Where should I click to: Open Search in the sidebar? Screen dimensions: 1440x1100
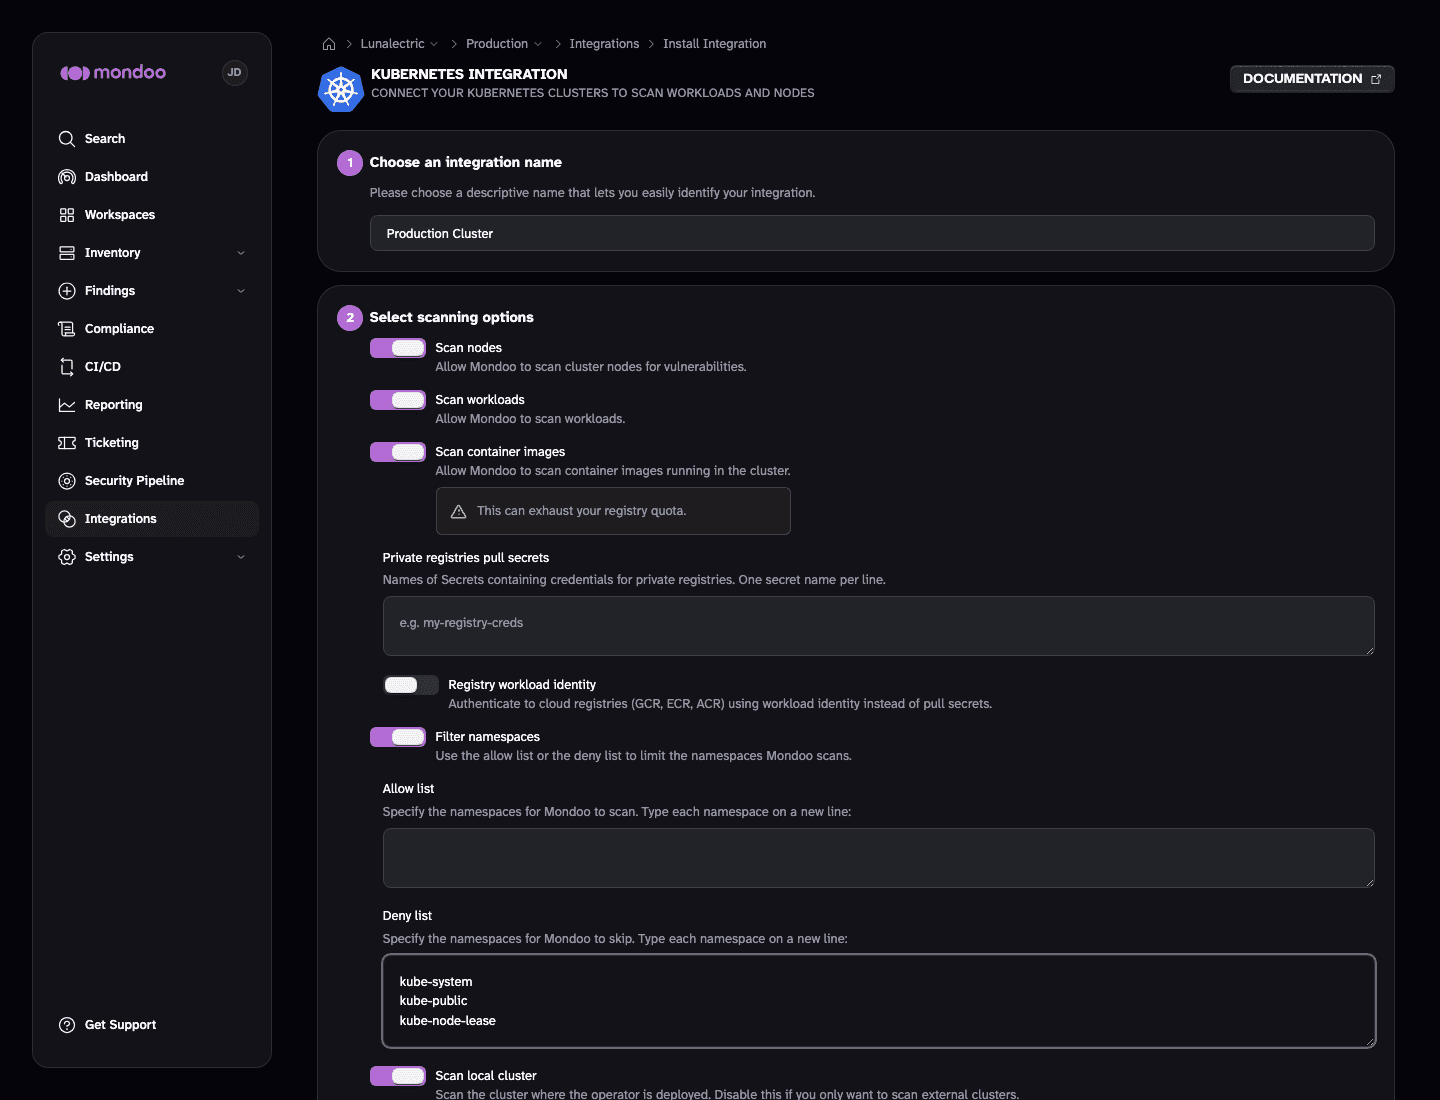[152, 139]
